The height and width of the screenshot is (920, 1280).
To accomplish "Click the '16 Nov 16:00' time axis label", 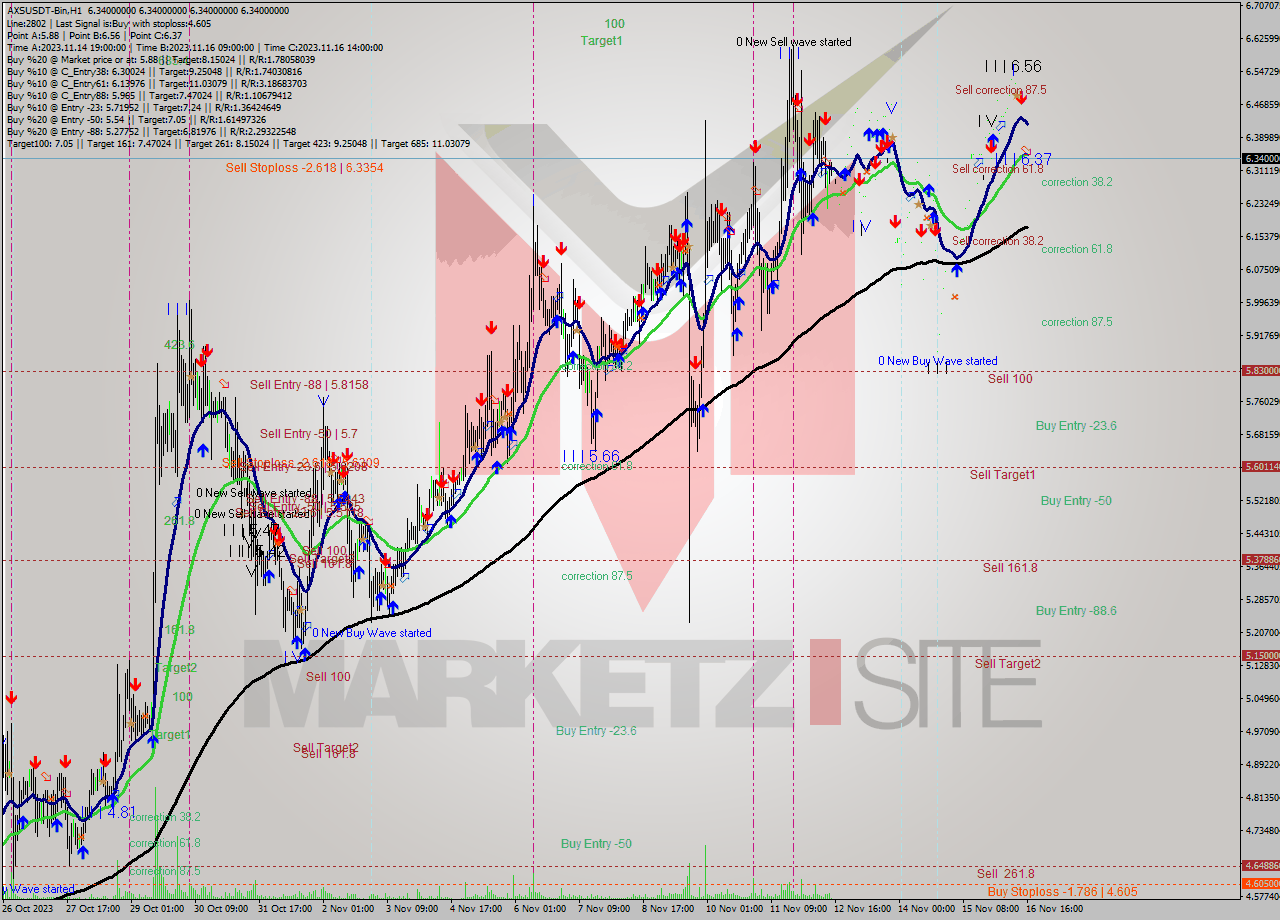I will [1053, 910].
